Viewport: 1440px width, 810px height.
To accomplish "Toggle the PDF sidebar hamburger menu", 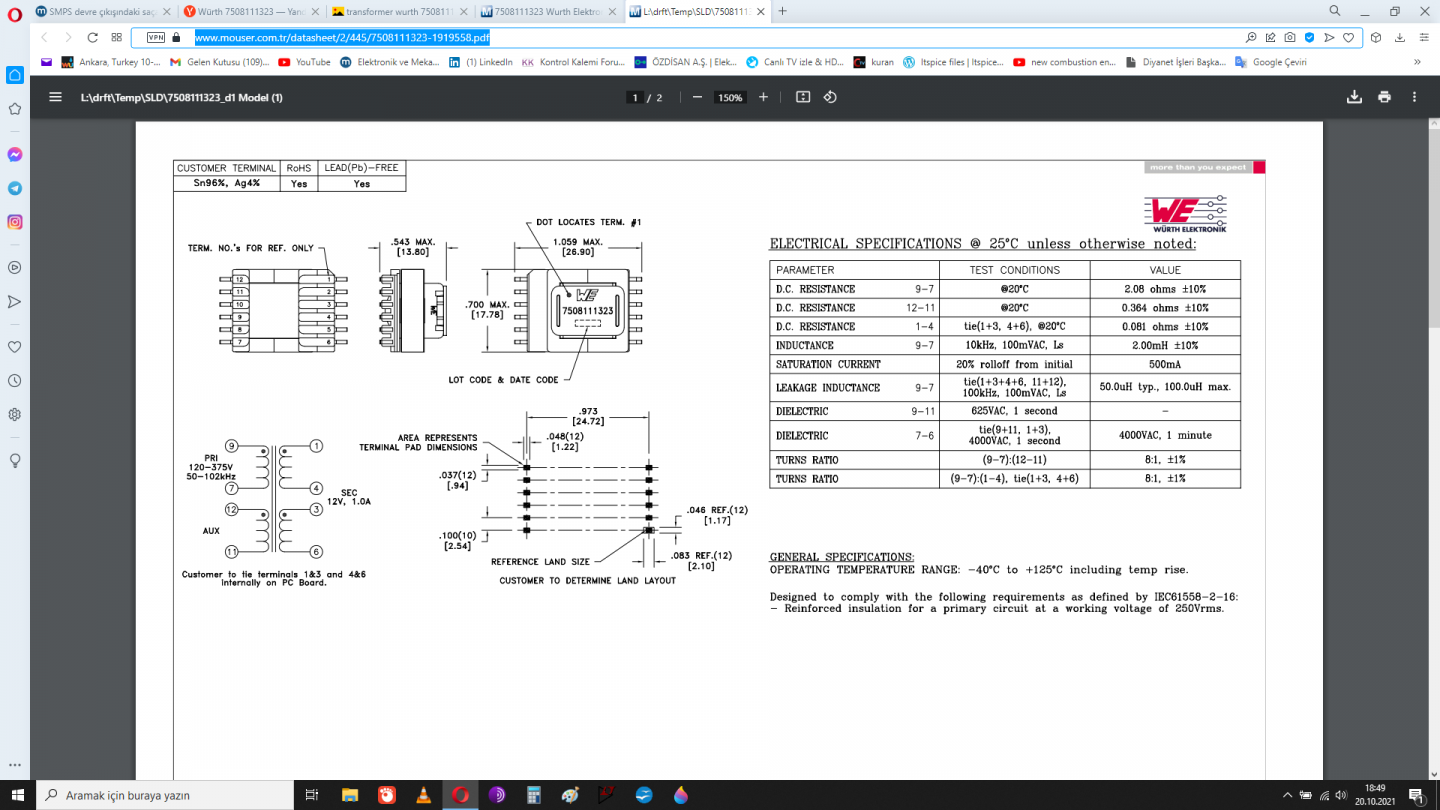I will click(x=56, y=97).
